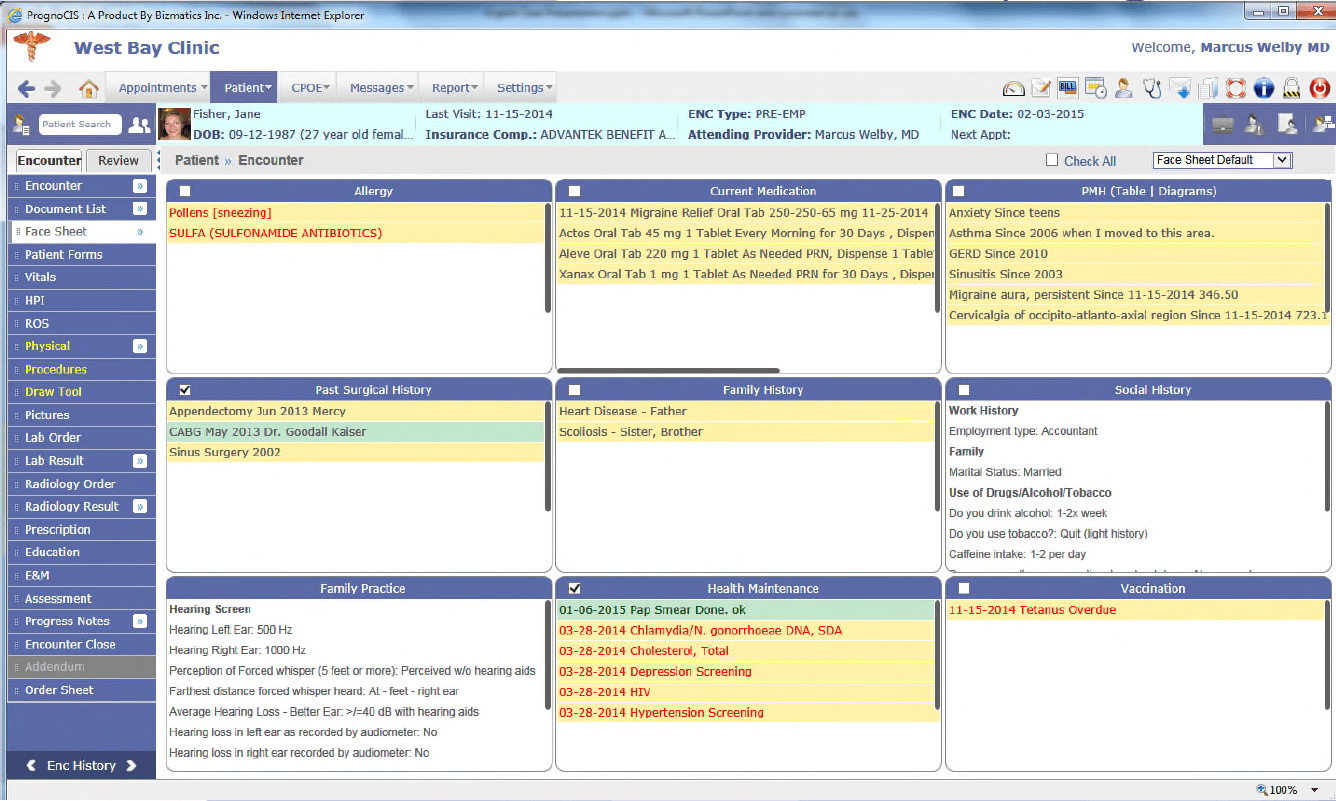The height and width of the screenshot is (801, 1336).
Task: Open the Patient menu dropdown
Action: [245, 87]
